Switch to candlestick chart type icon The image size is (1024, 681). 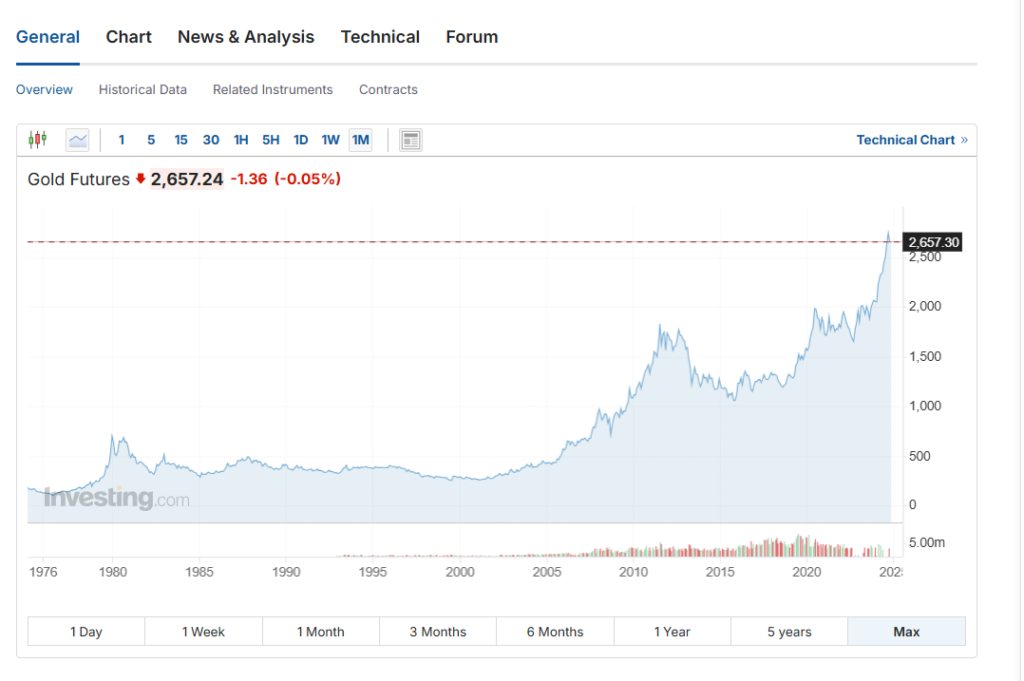[38, 140]
